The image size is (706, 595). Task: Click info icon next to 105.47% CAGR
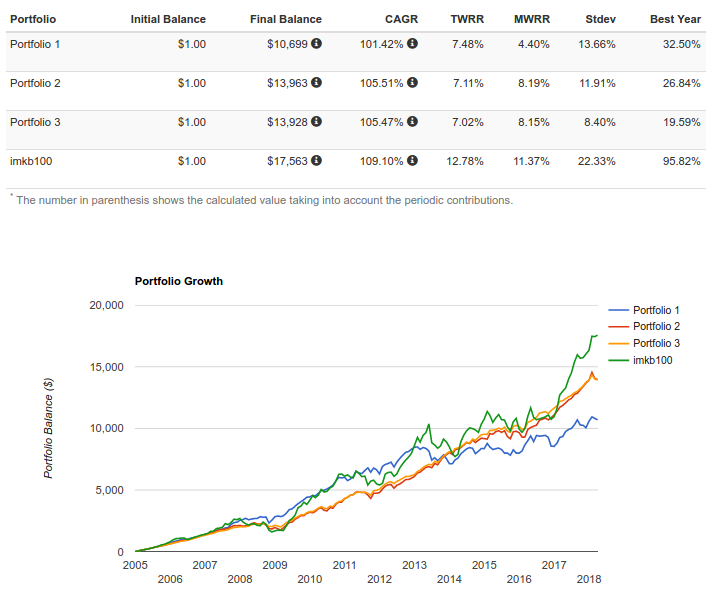click(412, 122)
